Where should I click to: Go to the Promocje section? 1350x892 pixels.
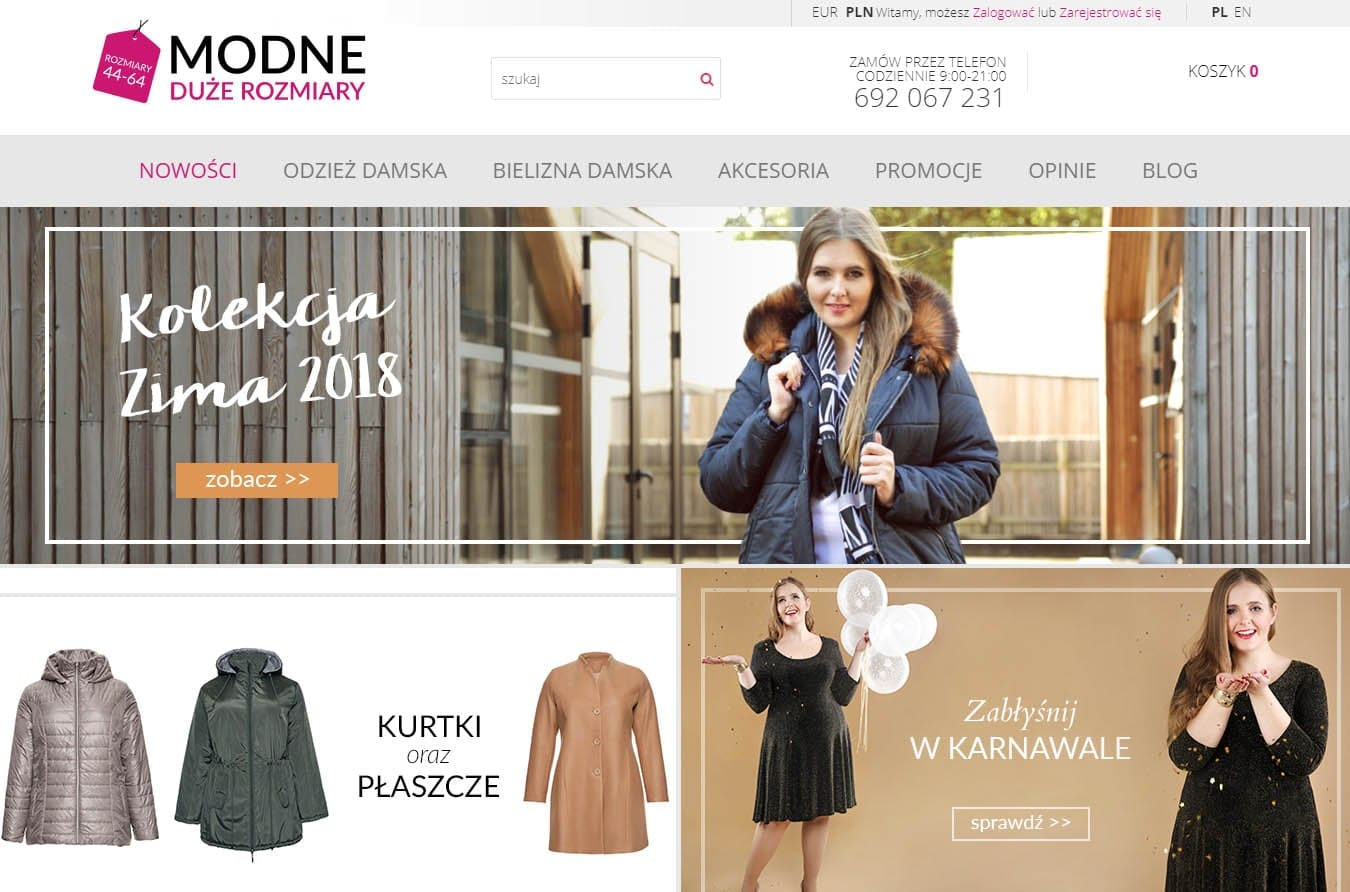(928, 171)
